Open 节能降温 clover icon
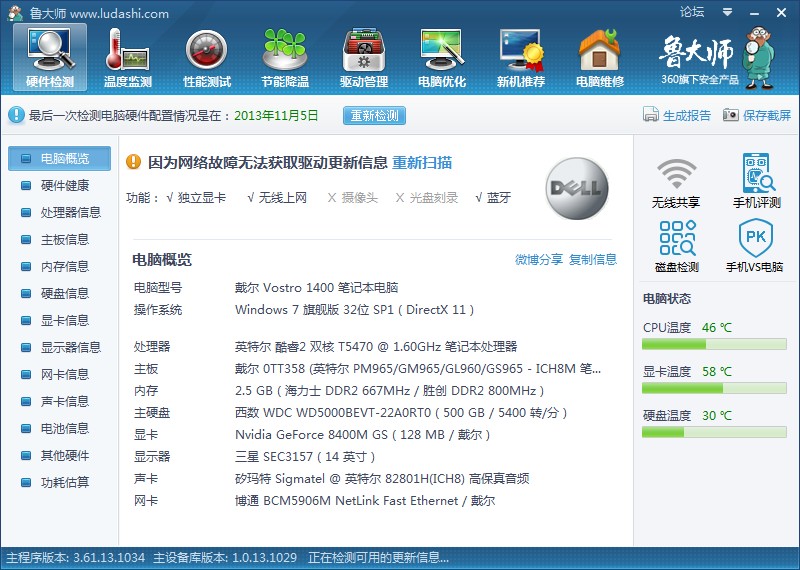Screen dimensions: 800x570 [285, 57]
